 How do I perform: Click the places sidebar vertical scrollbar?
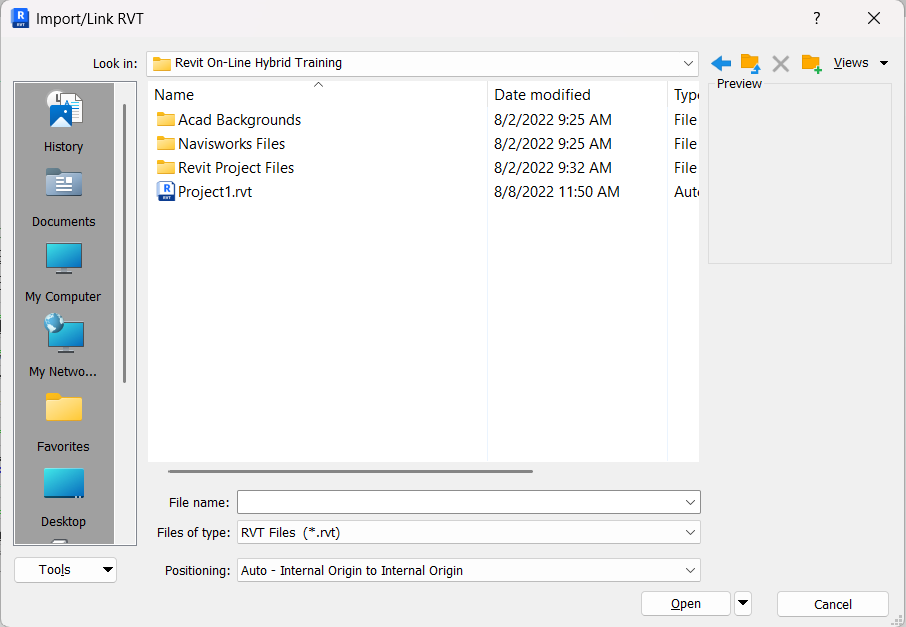(x=124, y=243)
